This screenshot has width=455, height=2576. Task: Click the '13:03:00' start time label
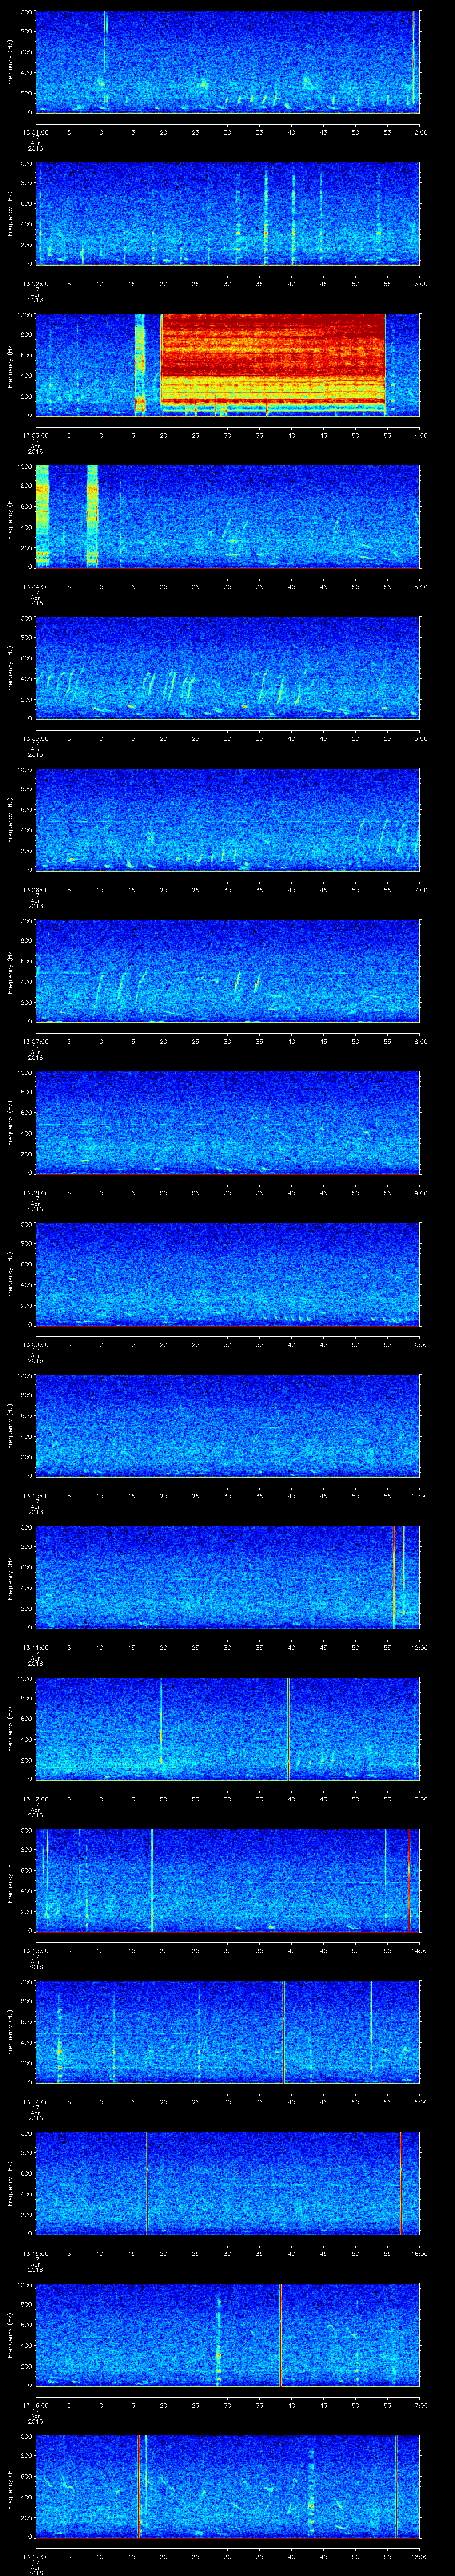click(35, 435)
